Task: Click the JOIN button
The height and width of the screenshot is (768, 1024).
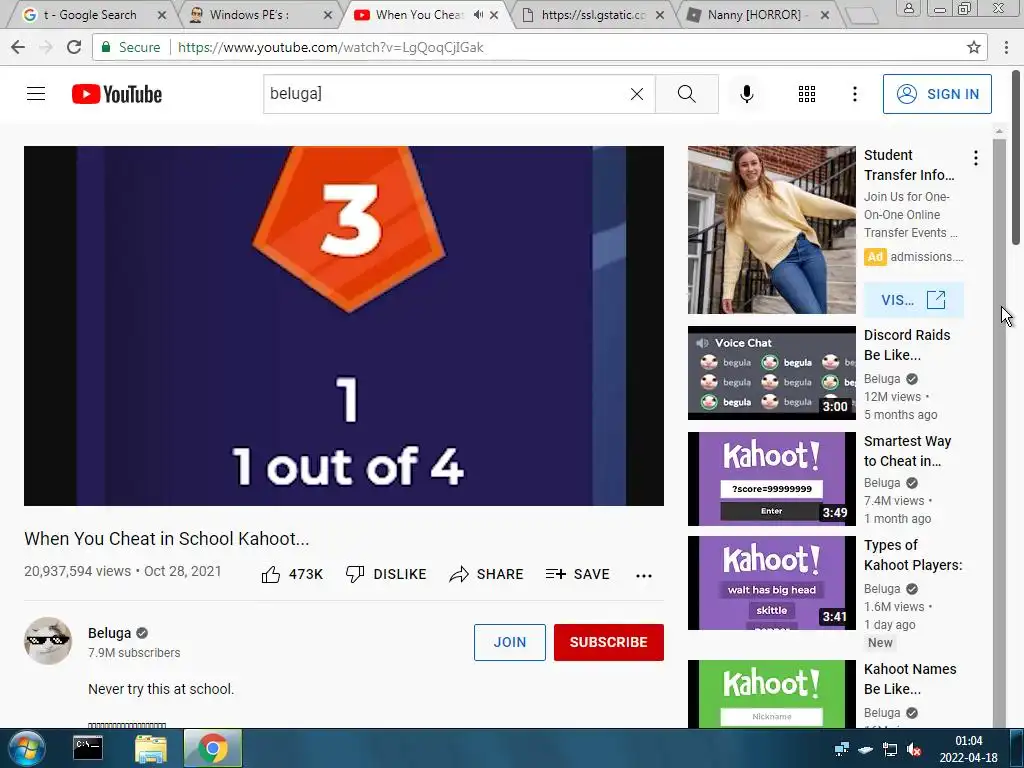Action: [x=509, y=642]
